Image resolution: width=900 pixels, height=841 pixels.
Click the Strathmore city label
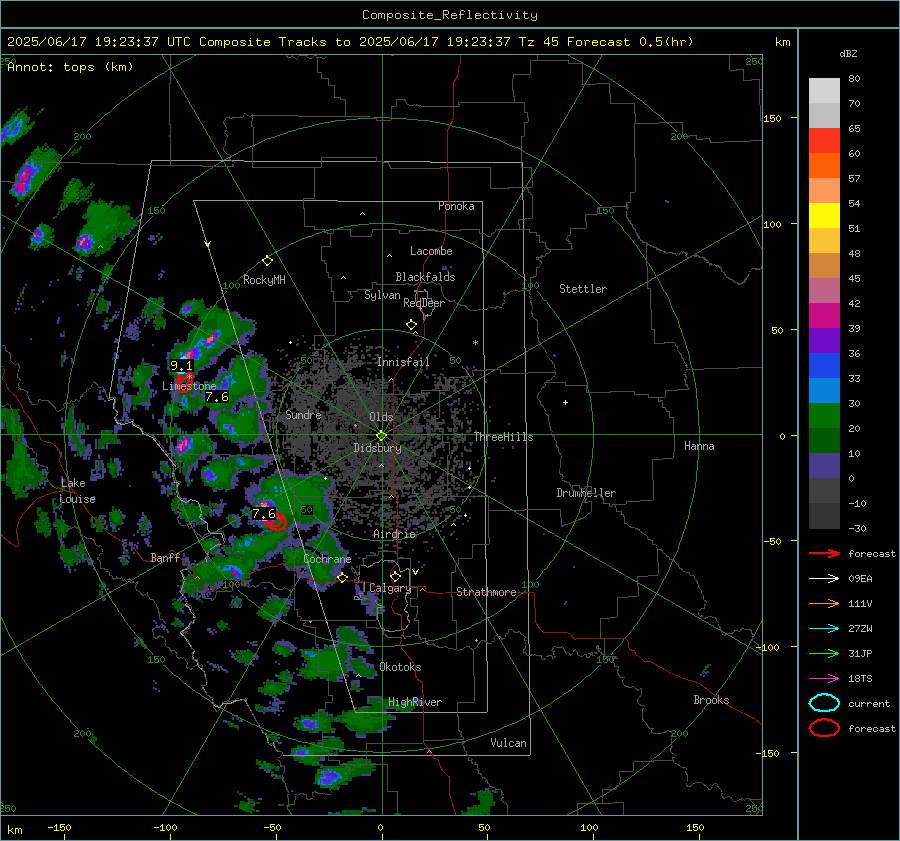point(486,592)
